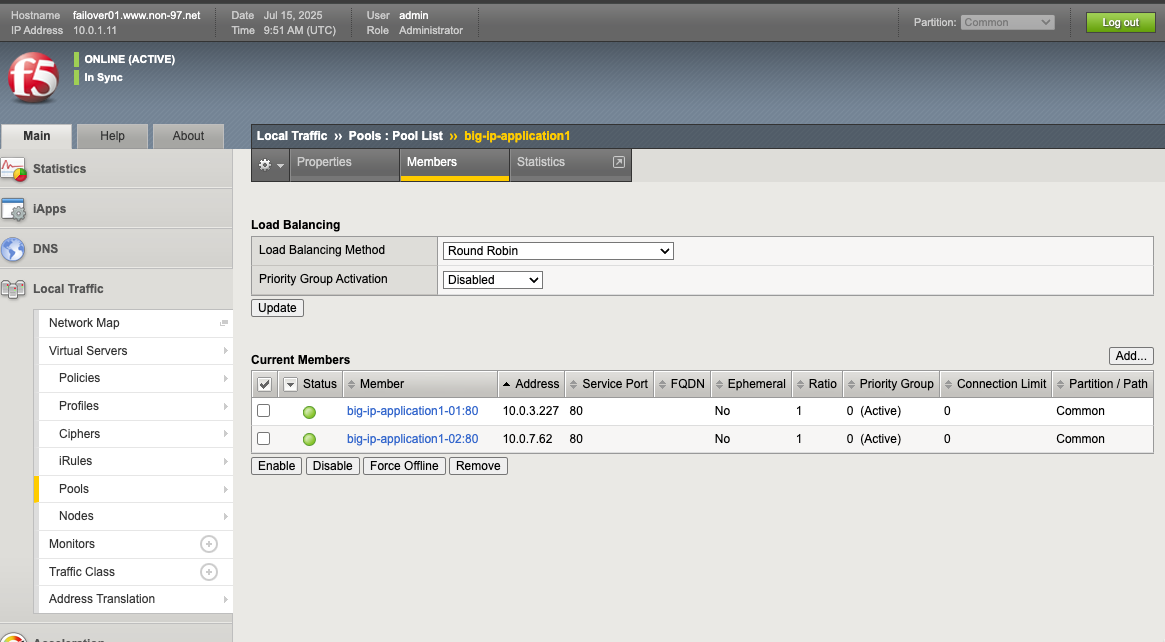Open Statistics tab popout icon

[x=618, y=162]
